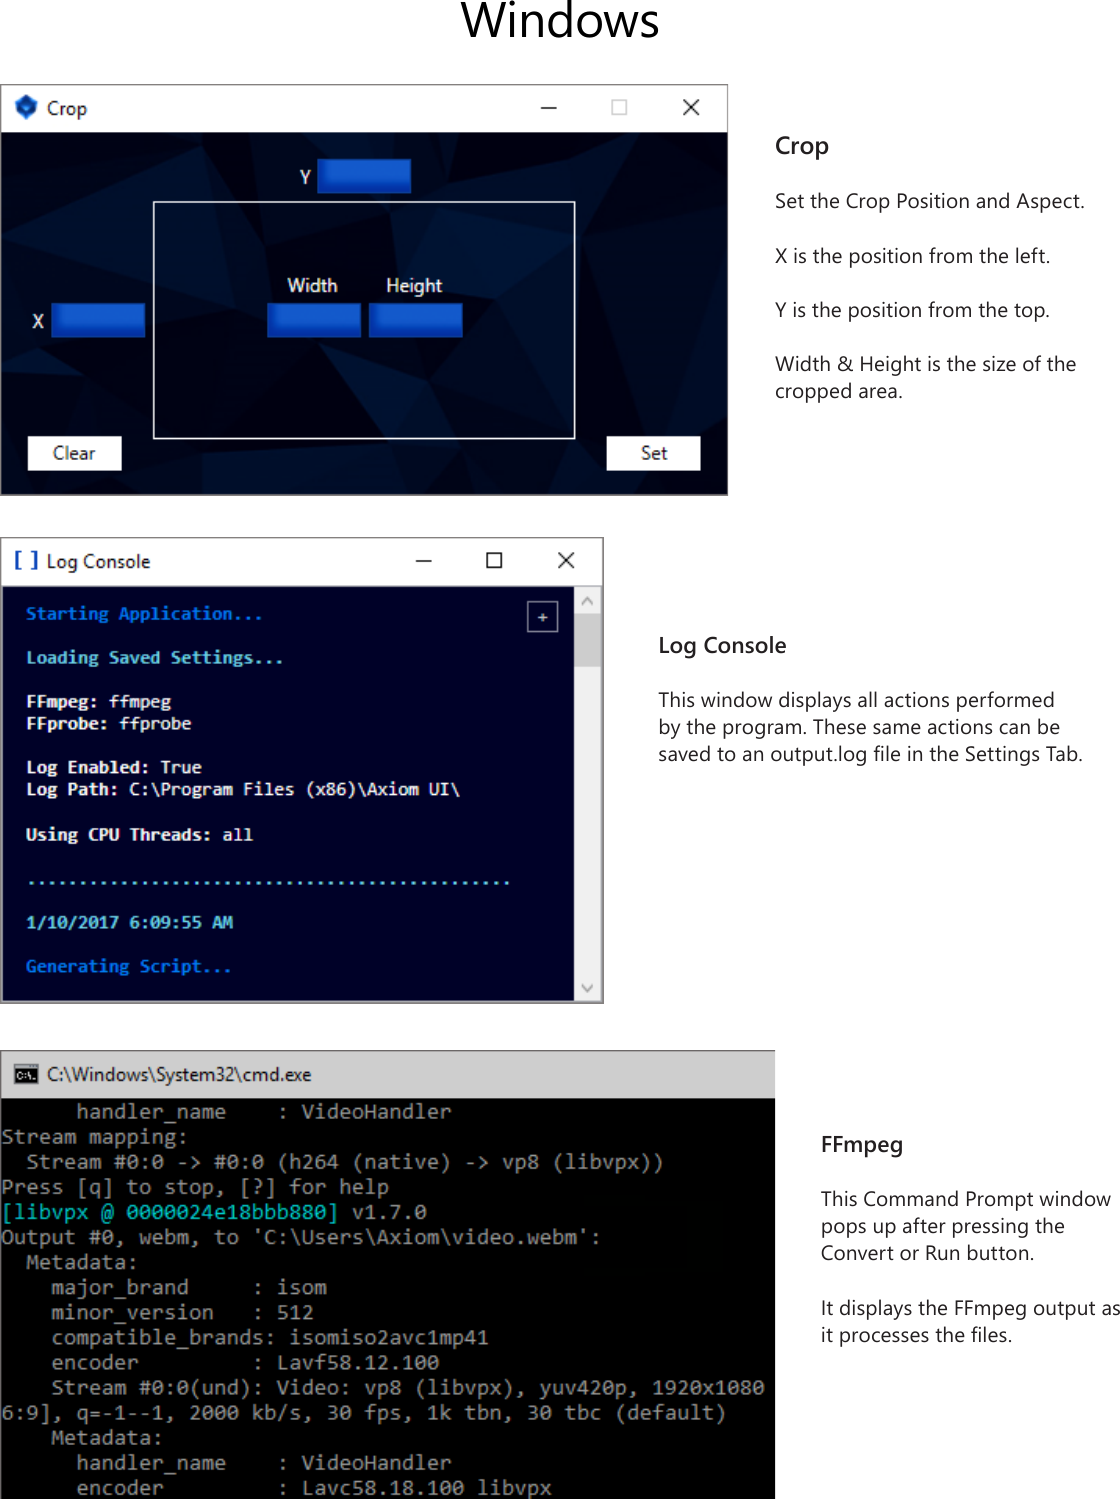This screenshot has width=1120, height=1499.
Task: Click the scrollbar down arrow in Log Console
Action: pyautogui.click(x=589, y=986)
